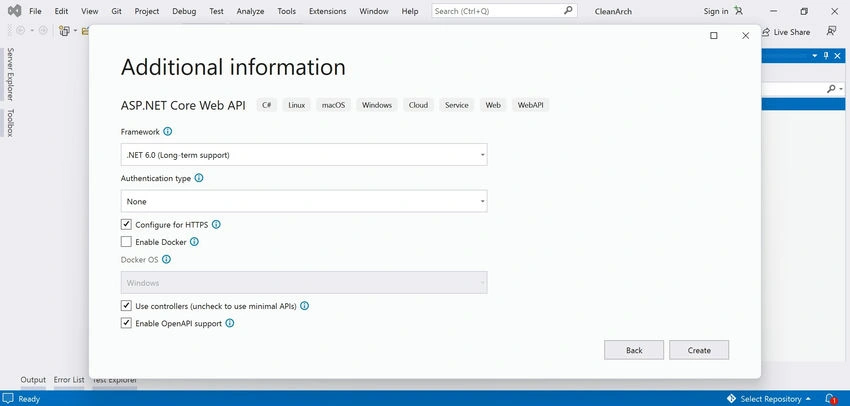Screen dimensions: 850x406
Task: Click info icon next to Enable Docker
Action: pos(194,242)
